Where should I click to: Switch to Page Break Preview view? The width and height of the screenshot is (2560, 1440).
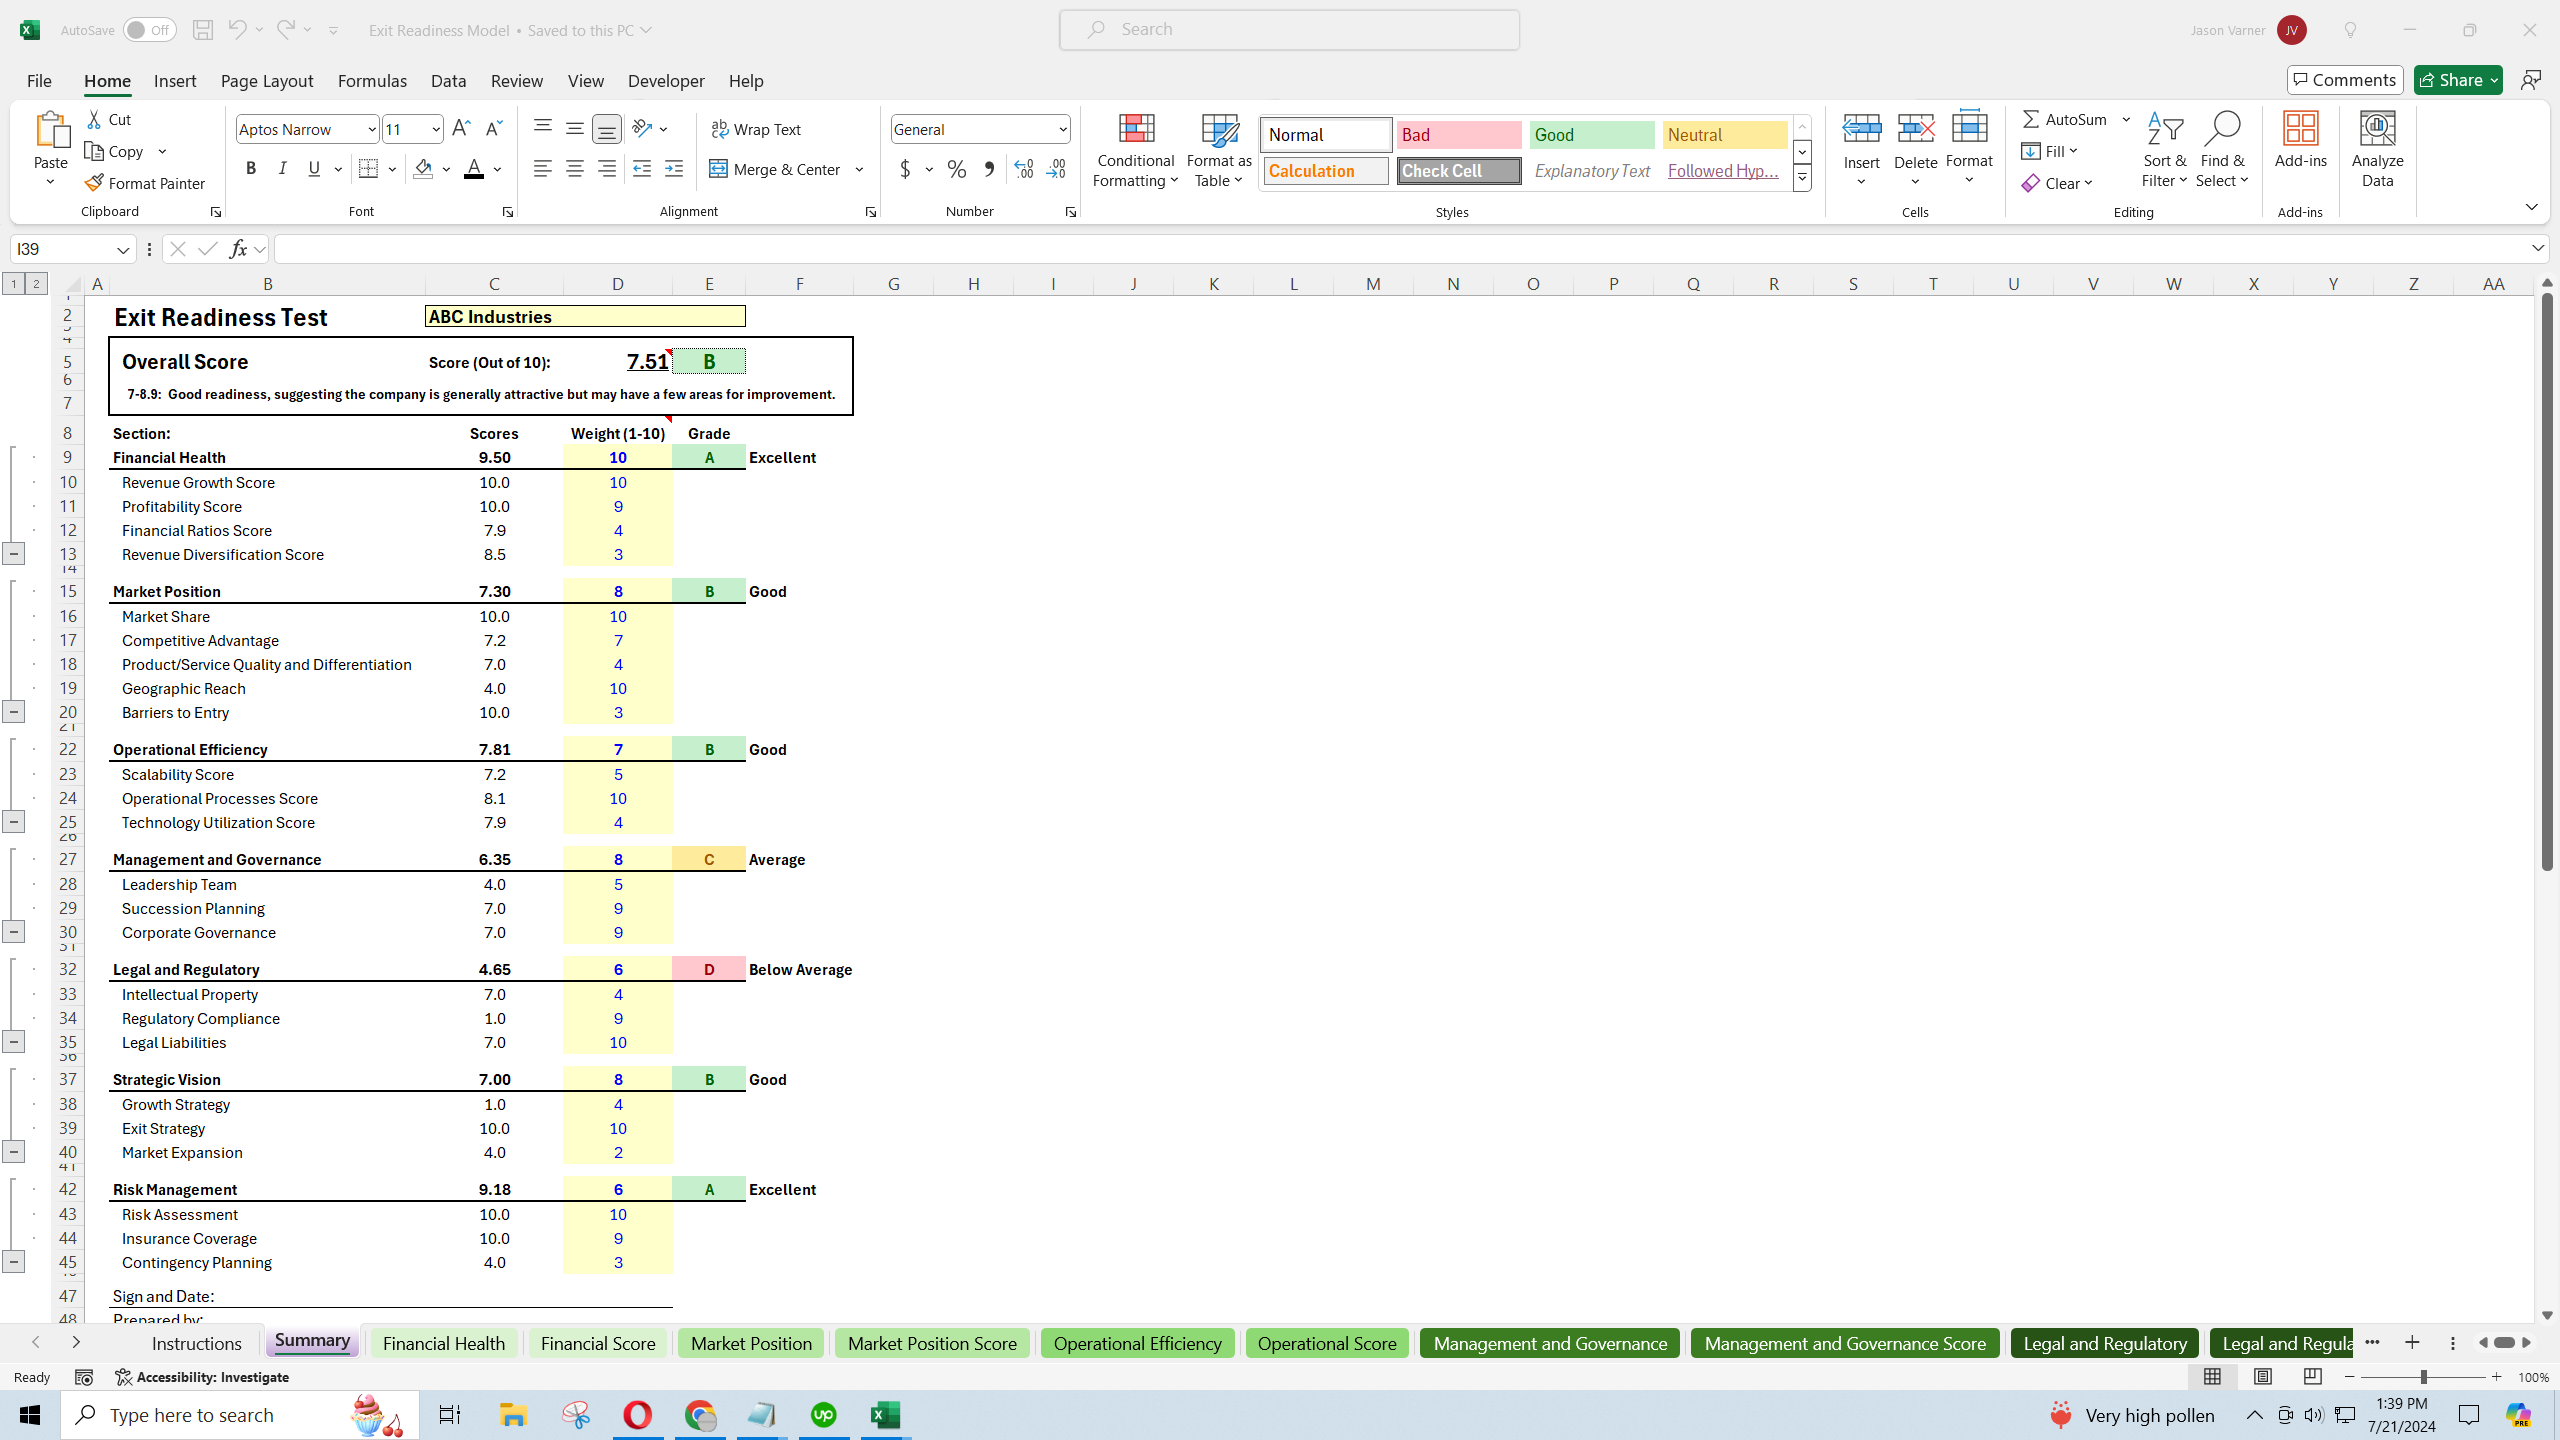[x=2312, y=1377]
